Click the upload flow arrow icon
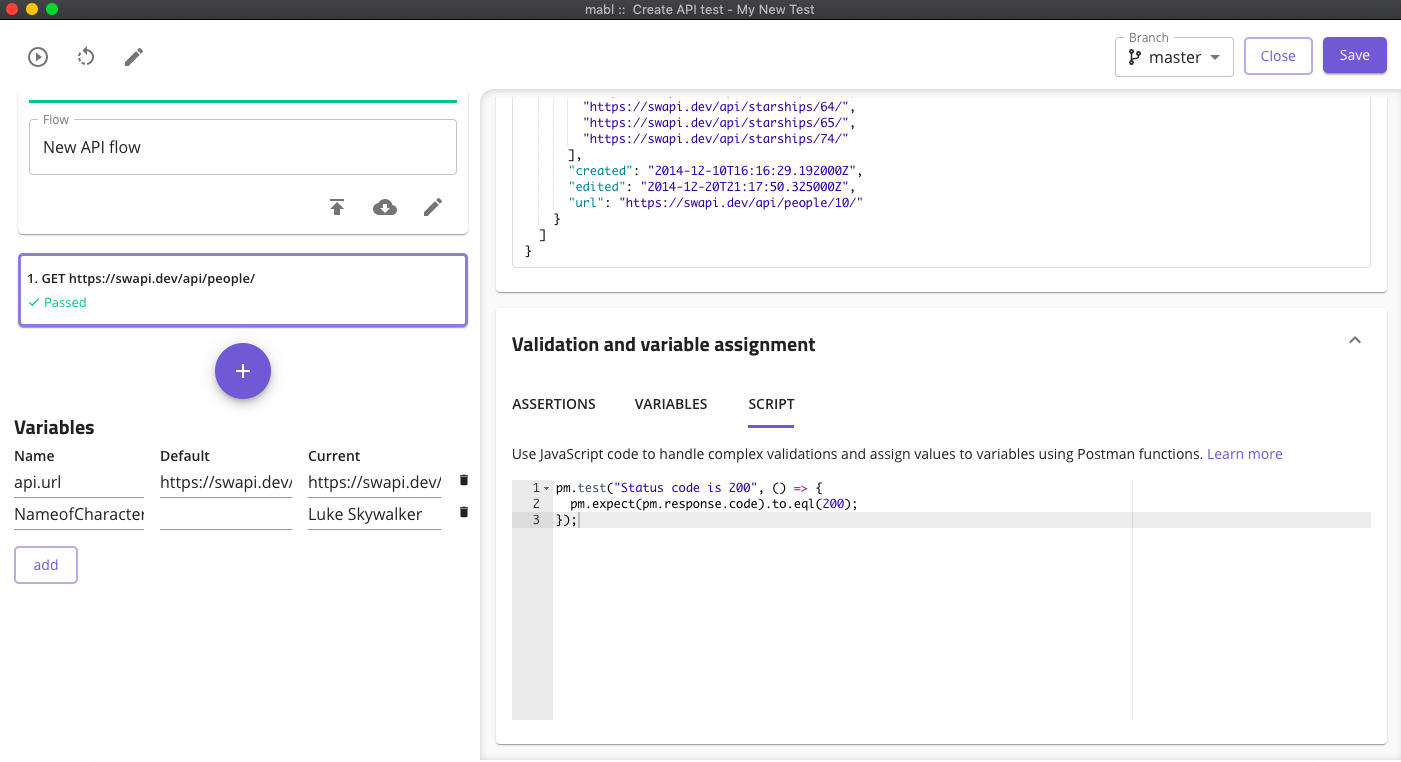 click(x=337, y=207)
